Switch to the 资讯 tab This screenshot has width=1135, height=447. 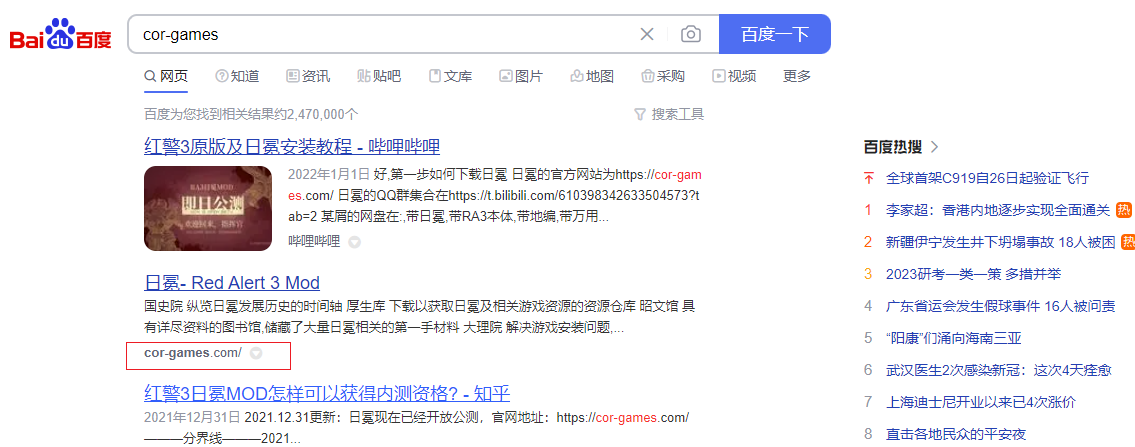[x=308, y=77]
